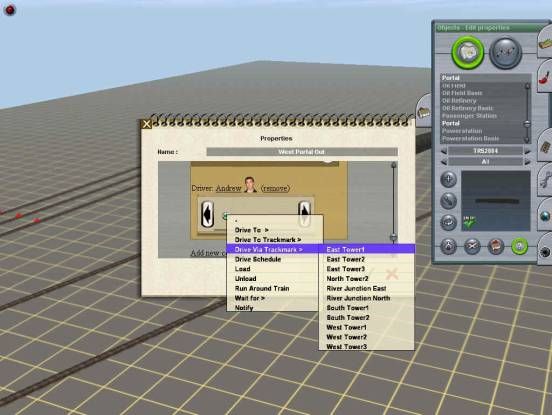Click the (remove) driver link
Viewport: 552px width, 415px height.
click(x=275, y=188)
